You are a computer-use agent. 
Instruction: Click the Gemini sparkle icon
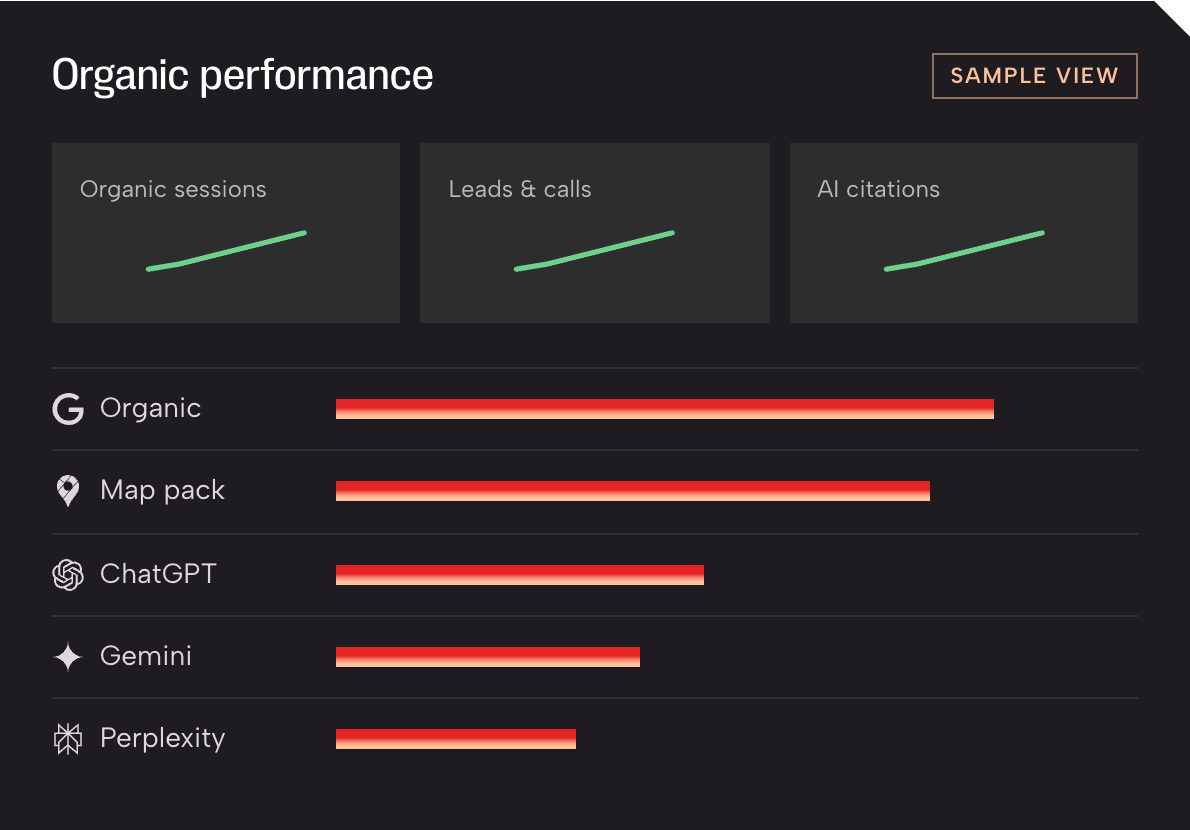(68, 656)
